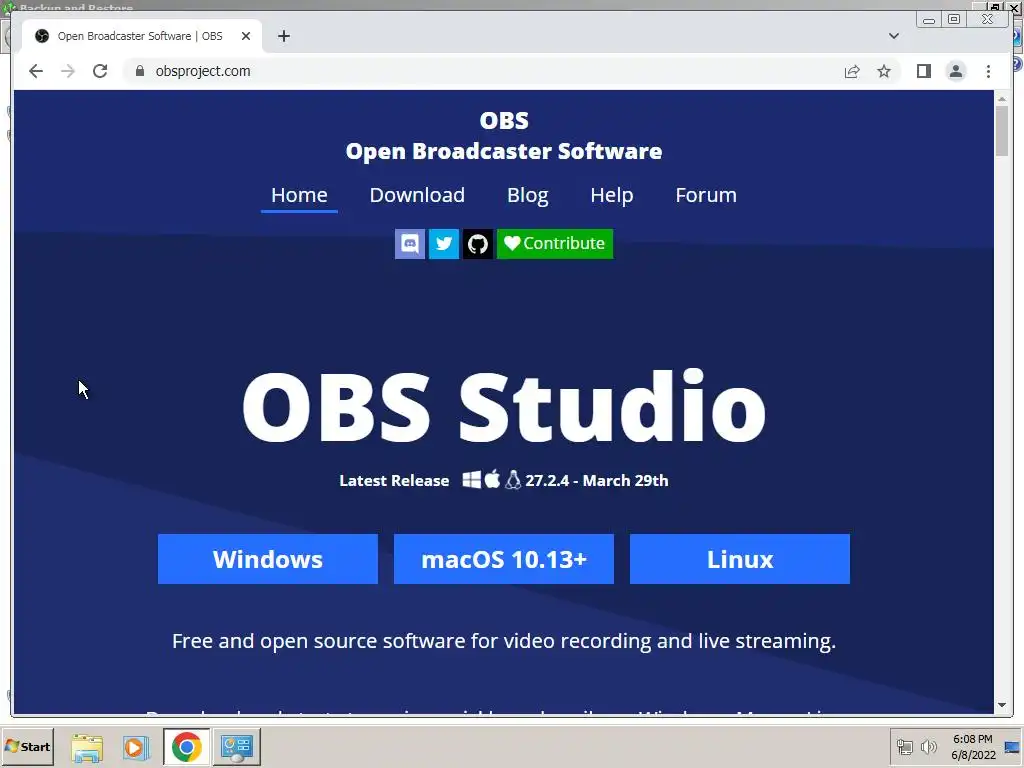Click the Apple logo in Latest Release
Image resolution: width=1024 pixels, height=768 pixels.
(492, 479)
